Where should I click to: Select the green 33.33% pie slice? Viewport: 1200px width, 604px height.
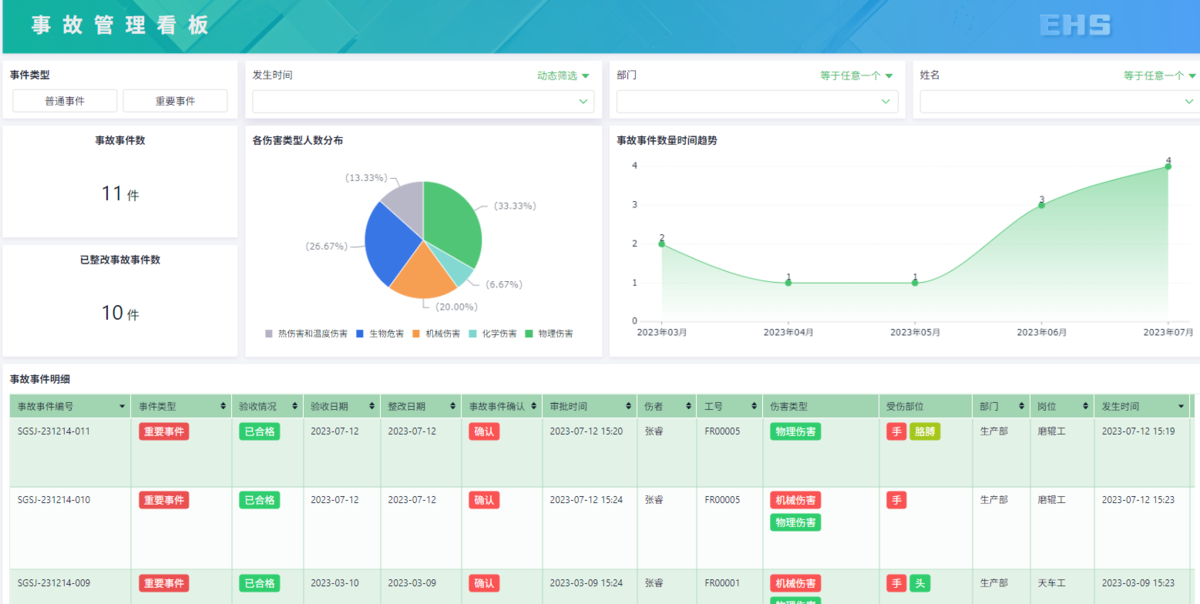pos(453,225)
